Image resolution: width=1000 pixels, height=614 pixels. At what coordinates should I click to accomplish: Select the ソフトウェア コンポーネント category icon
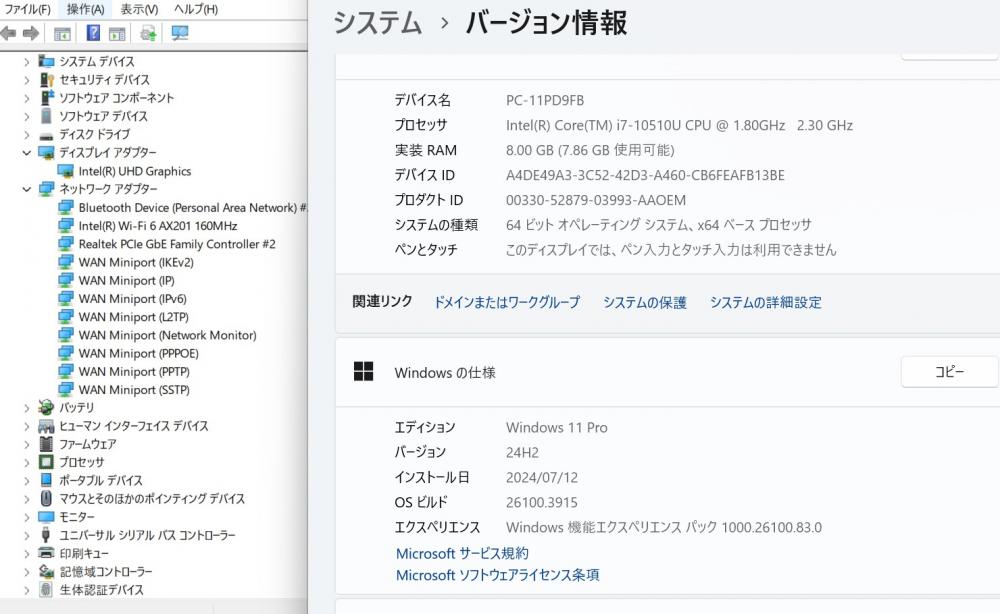(x=46, y=98)
